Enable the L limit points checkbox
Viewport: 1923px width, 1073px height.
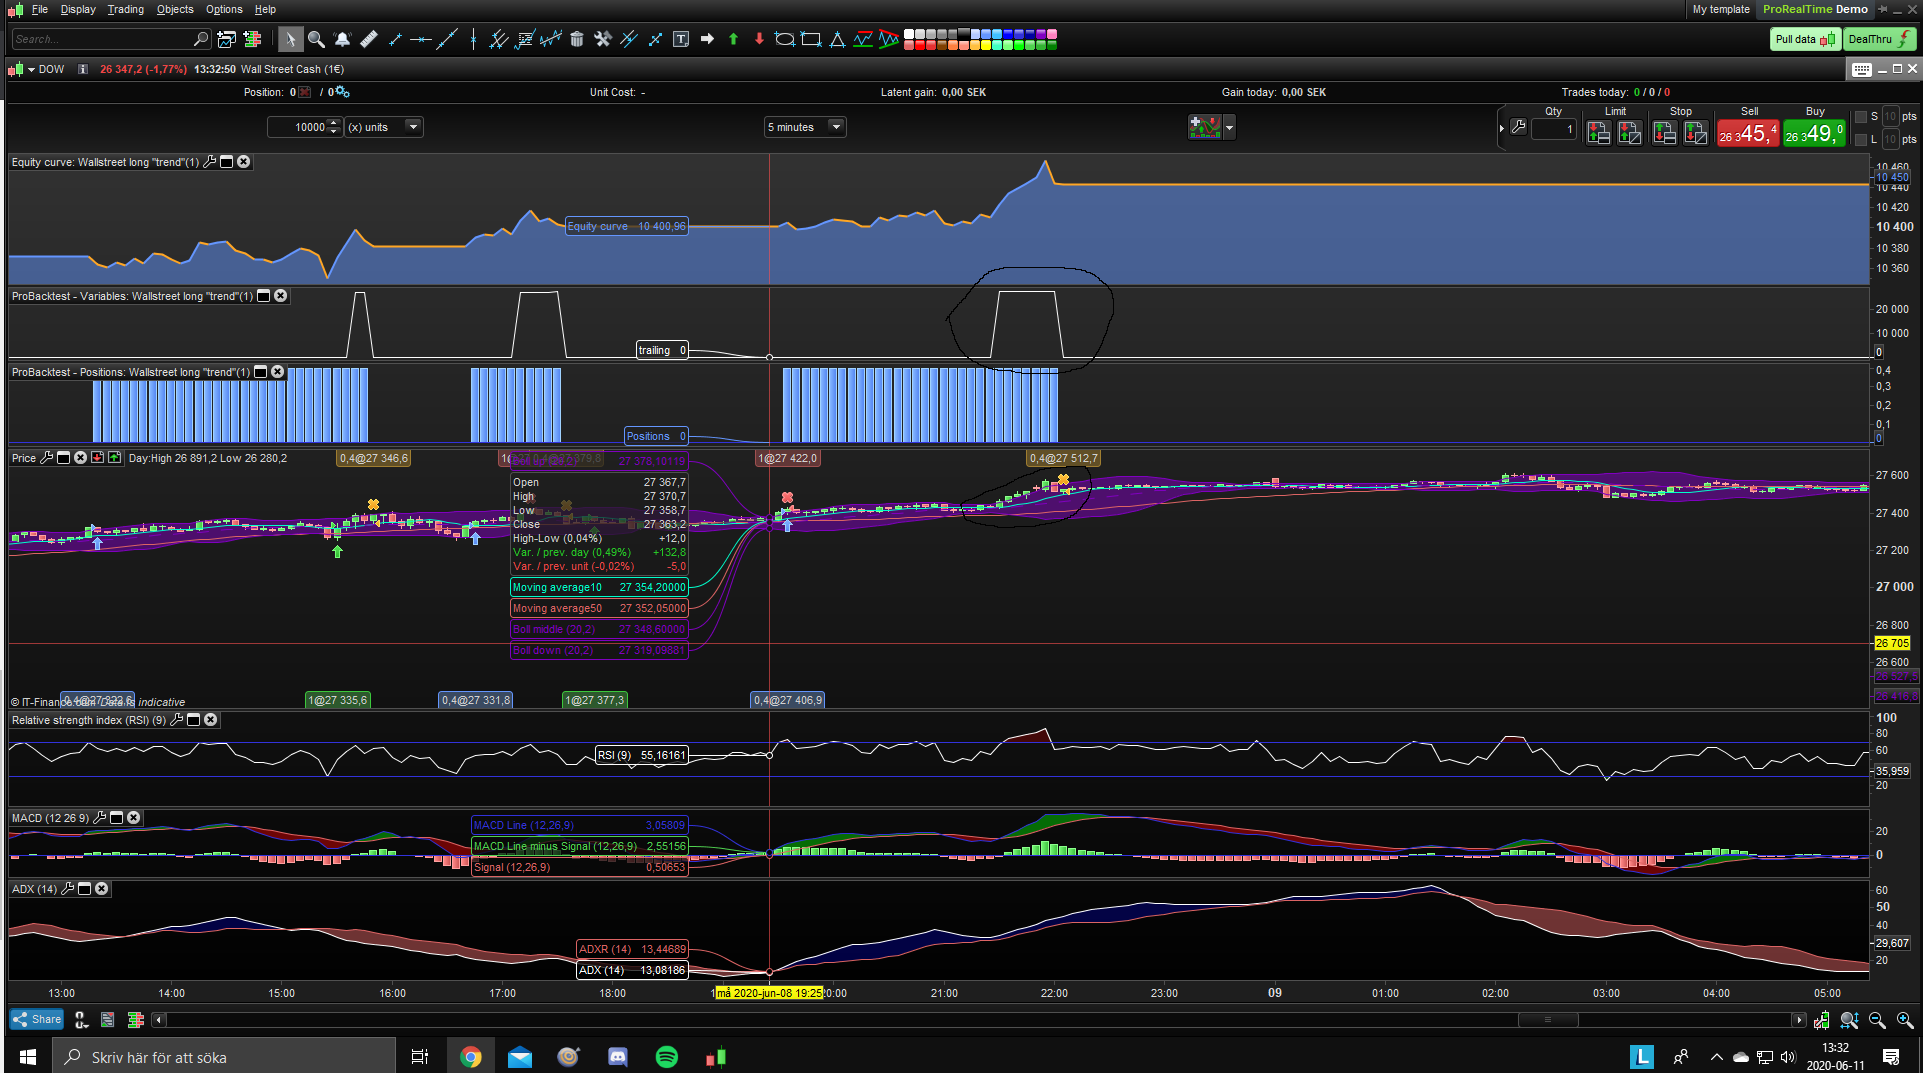pos(1861,140)
